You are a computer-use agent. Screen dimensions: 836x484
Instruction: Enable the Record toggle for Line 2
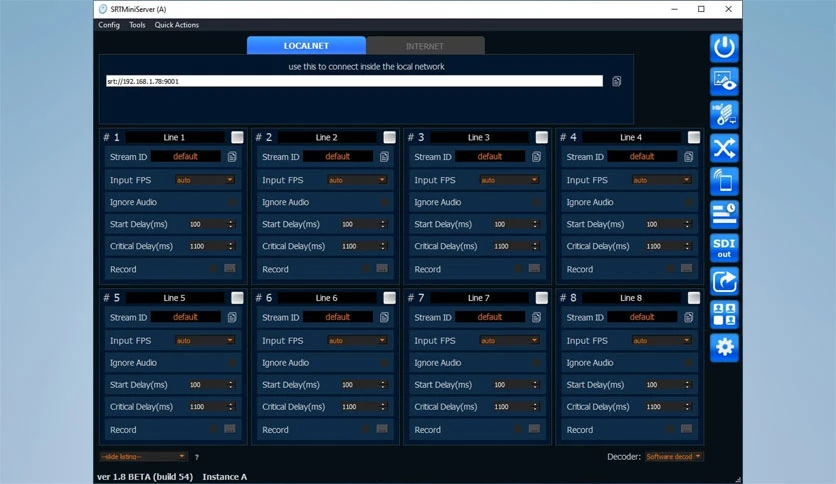coord(366,269)
